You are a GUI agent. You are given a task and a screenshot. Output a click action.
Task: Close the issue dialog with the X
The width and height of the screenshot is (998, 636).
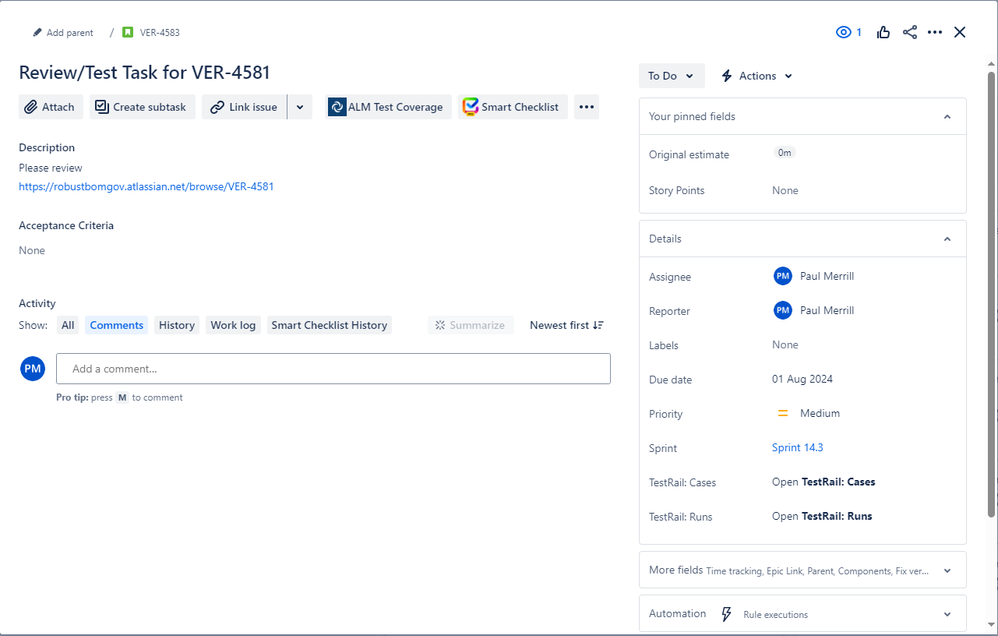(x=960, y=32)
